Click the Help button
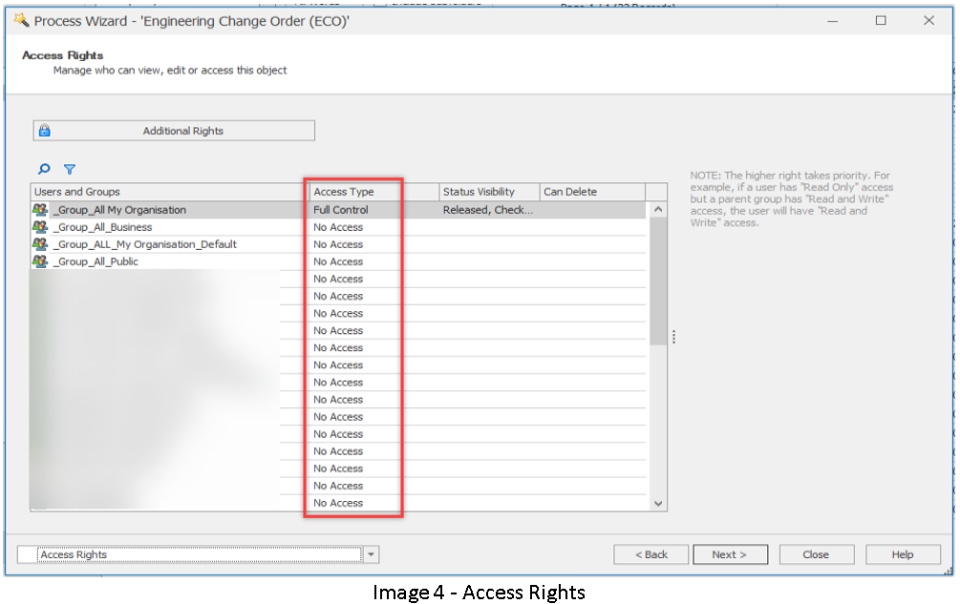The height and width of the screenshot is (604, 960). [902, 554]
